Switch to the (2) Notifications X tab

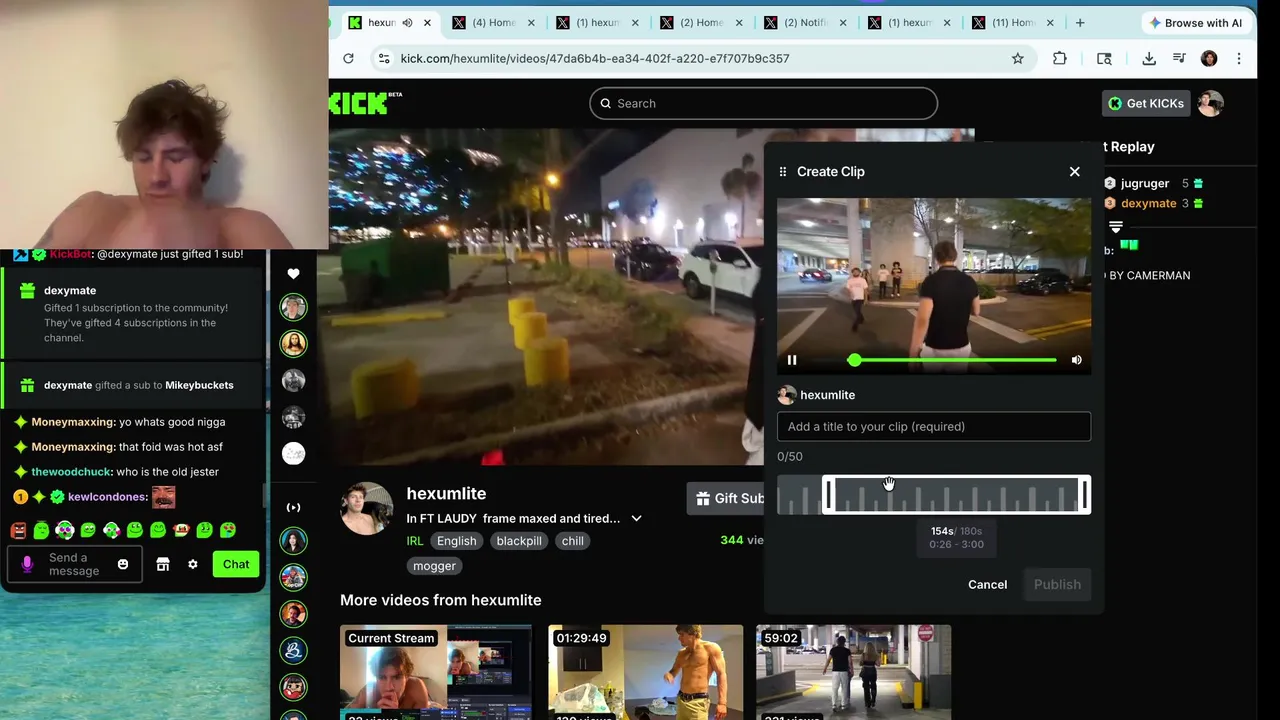tap(805, 22)
